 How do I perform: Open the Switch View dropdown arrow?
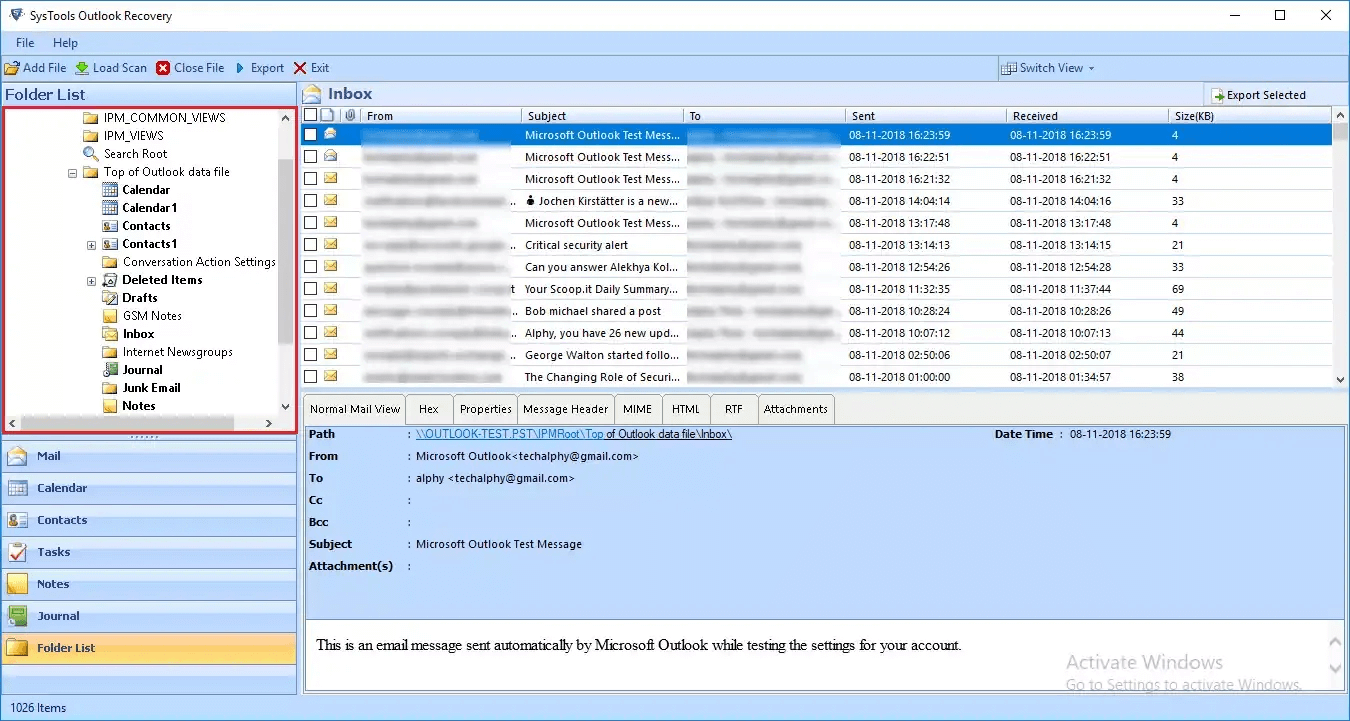click(1091, 68)
